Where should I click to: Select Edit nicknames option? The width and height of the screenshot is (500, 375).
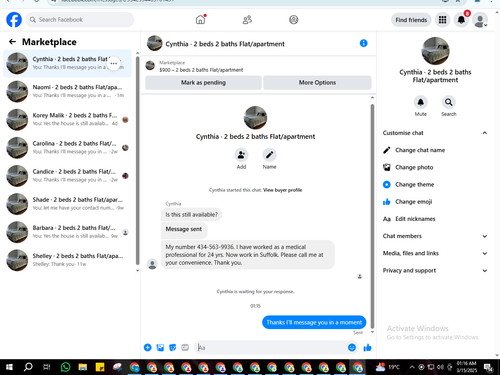pyautogui.click(x=435, y=219)
